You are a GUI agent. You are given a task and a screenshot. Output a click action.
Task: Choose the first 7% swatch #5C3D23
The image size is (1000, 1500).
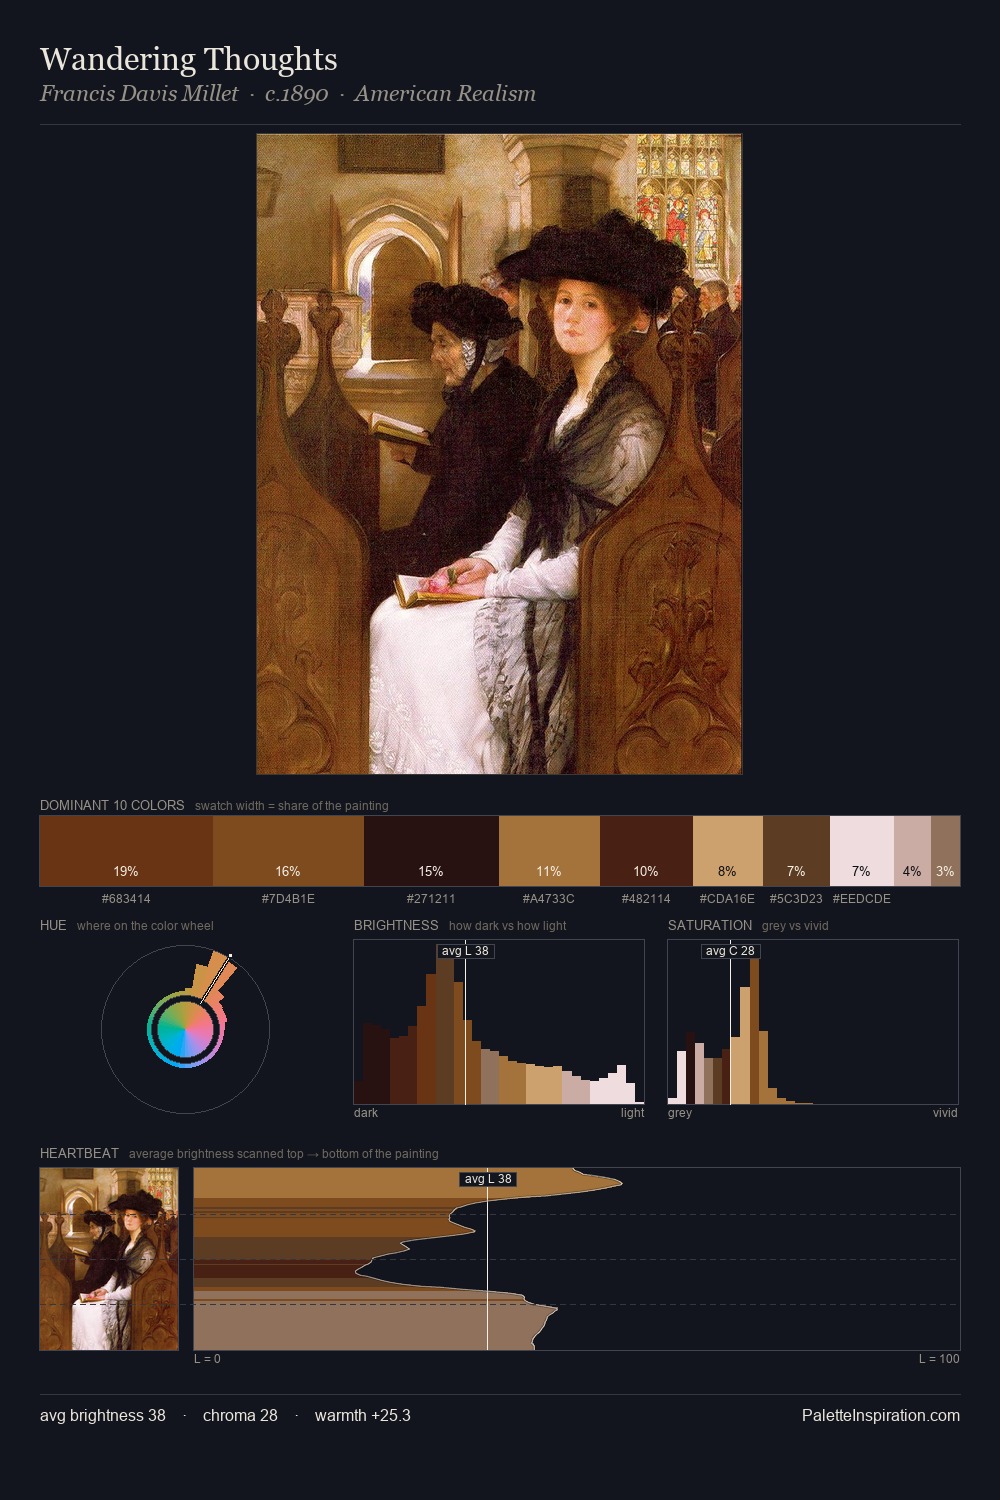796,851
